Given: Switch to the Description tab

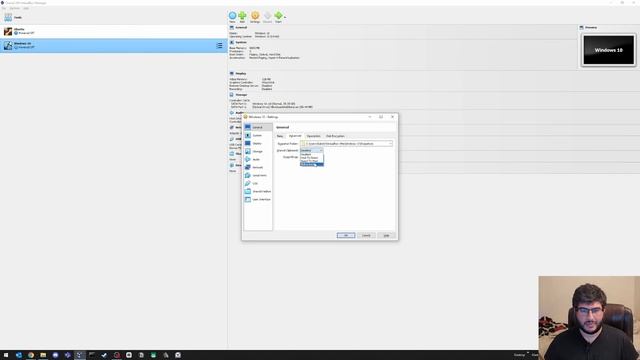Looking at the screenshot, I should coord(313,136).
